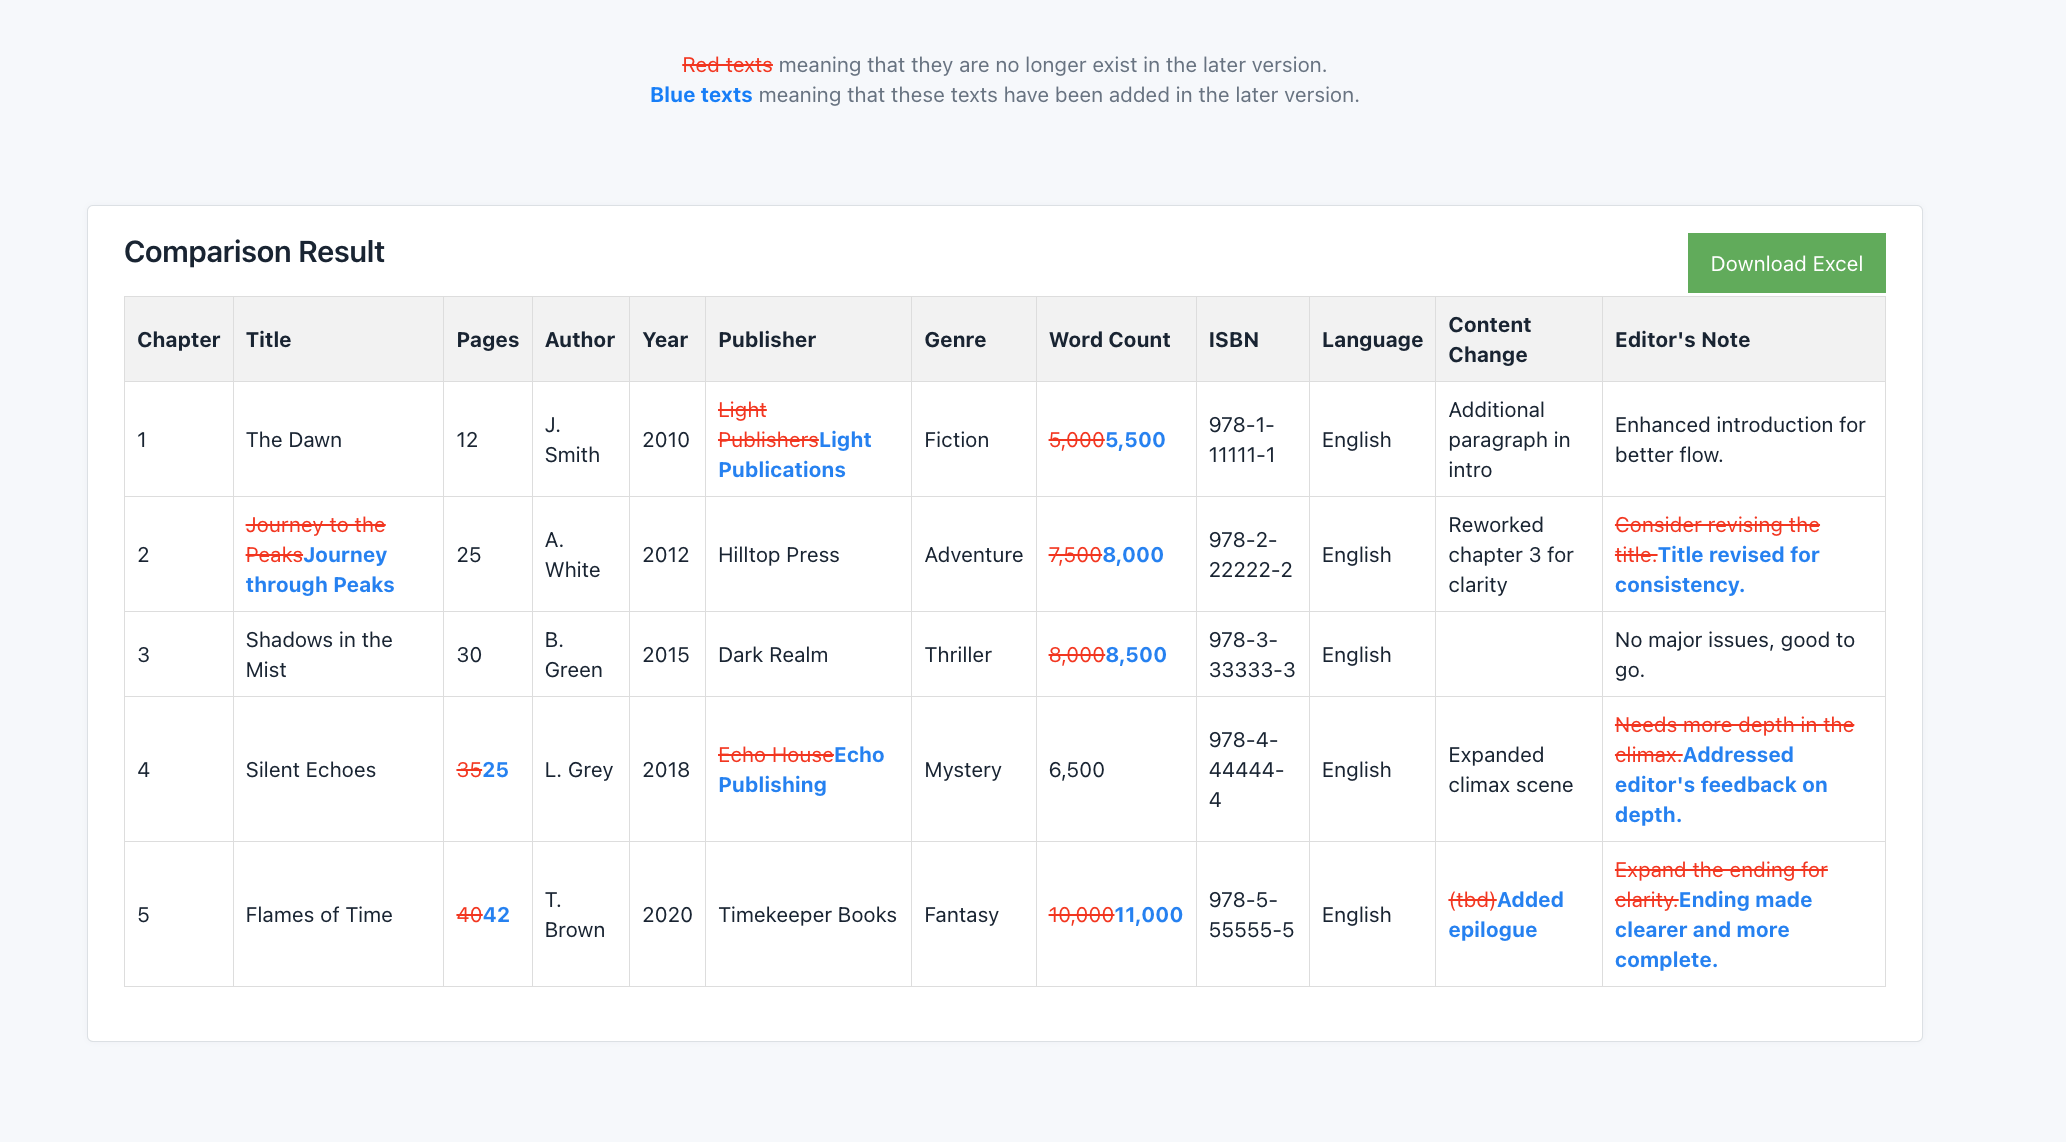Image resolution: width=2066 pixels, height=1142 pixels.
Task: Click the Chapter column header
Action: click(178, 339)
